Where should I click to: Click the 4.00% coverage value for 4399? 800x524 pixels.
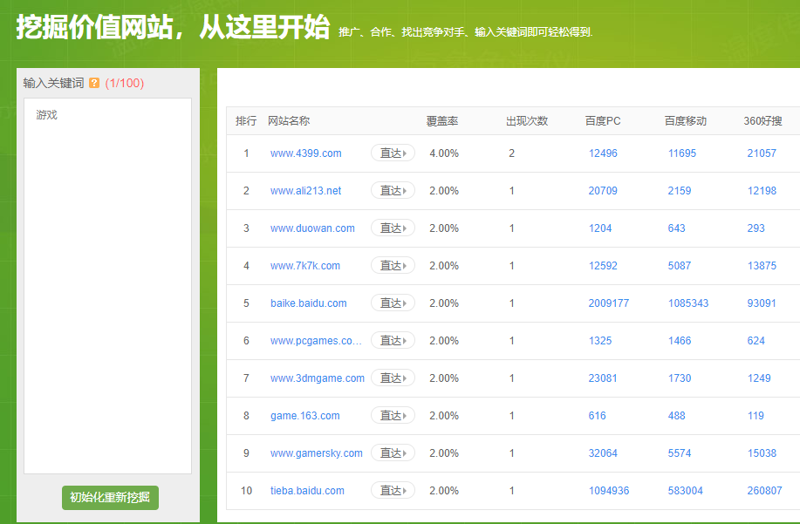(x=444, y=153)
